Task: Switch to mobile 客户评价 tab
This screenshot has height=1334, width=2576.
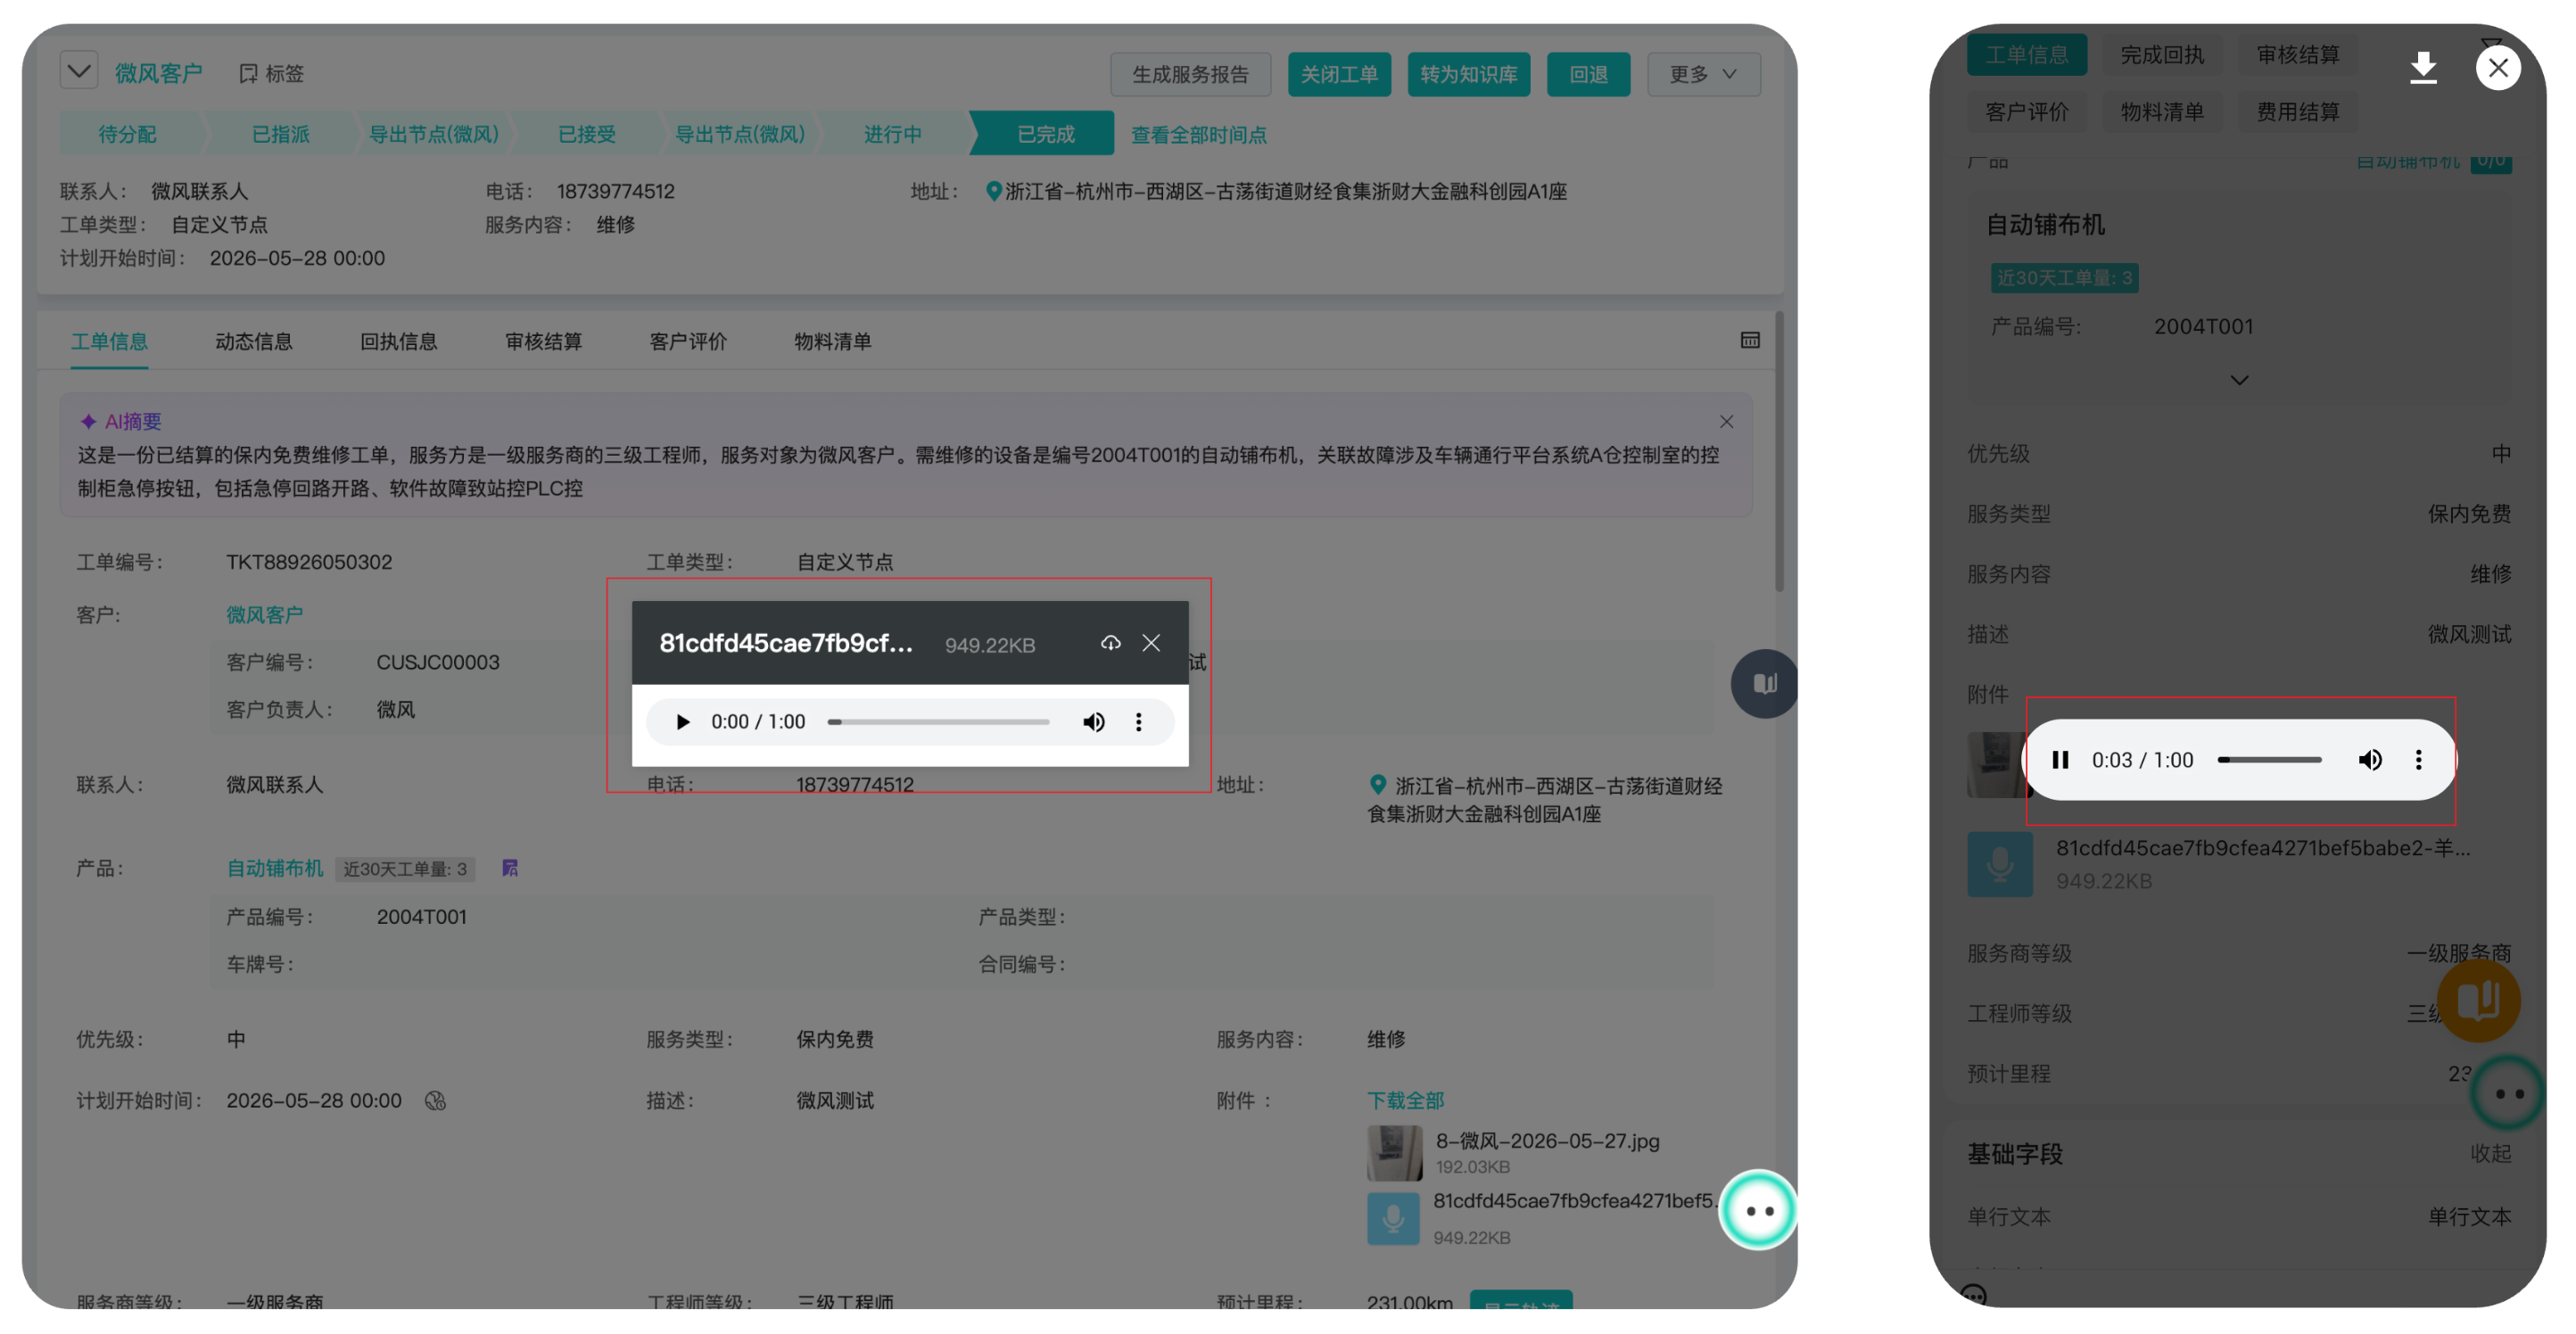Action: pos(2026,112)
